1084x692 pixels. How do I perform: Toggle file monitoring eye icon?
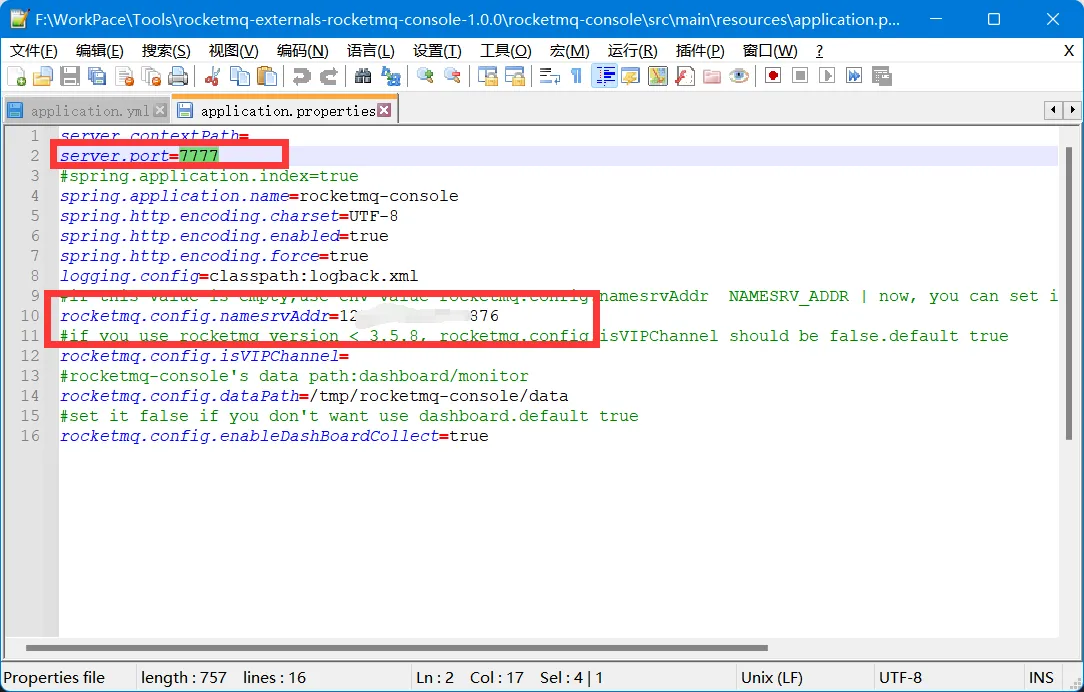[x=738, y=76]
